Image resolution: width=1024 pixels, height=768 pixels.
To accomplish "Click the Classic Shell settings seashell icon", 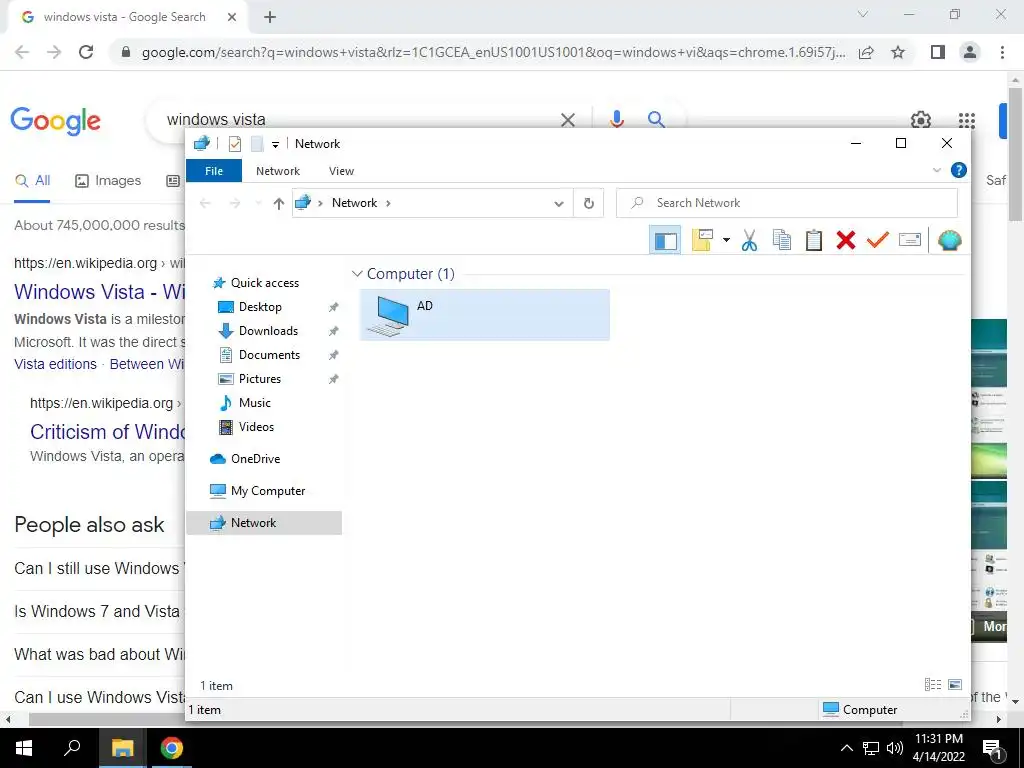I will (x=950, y=240).
